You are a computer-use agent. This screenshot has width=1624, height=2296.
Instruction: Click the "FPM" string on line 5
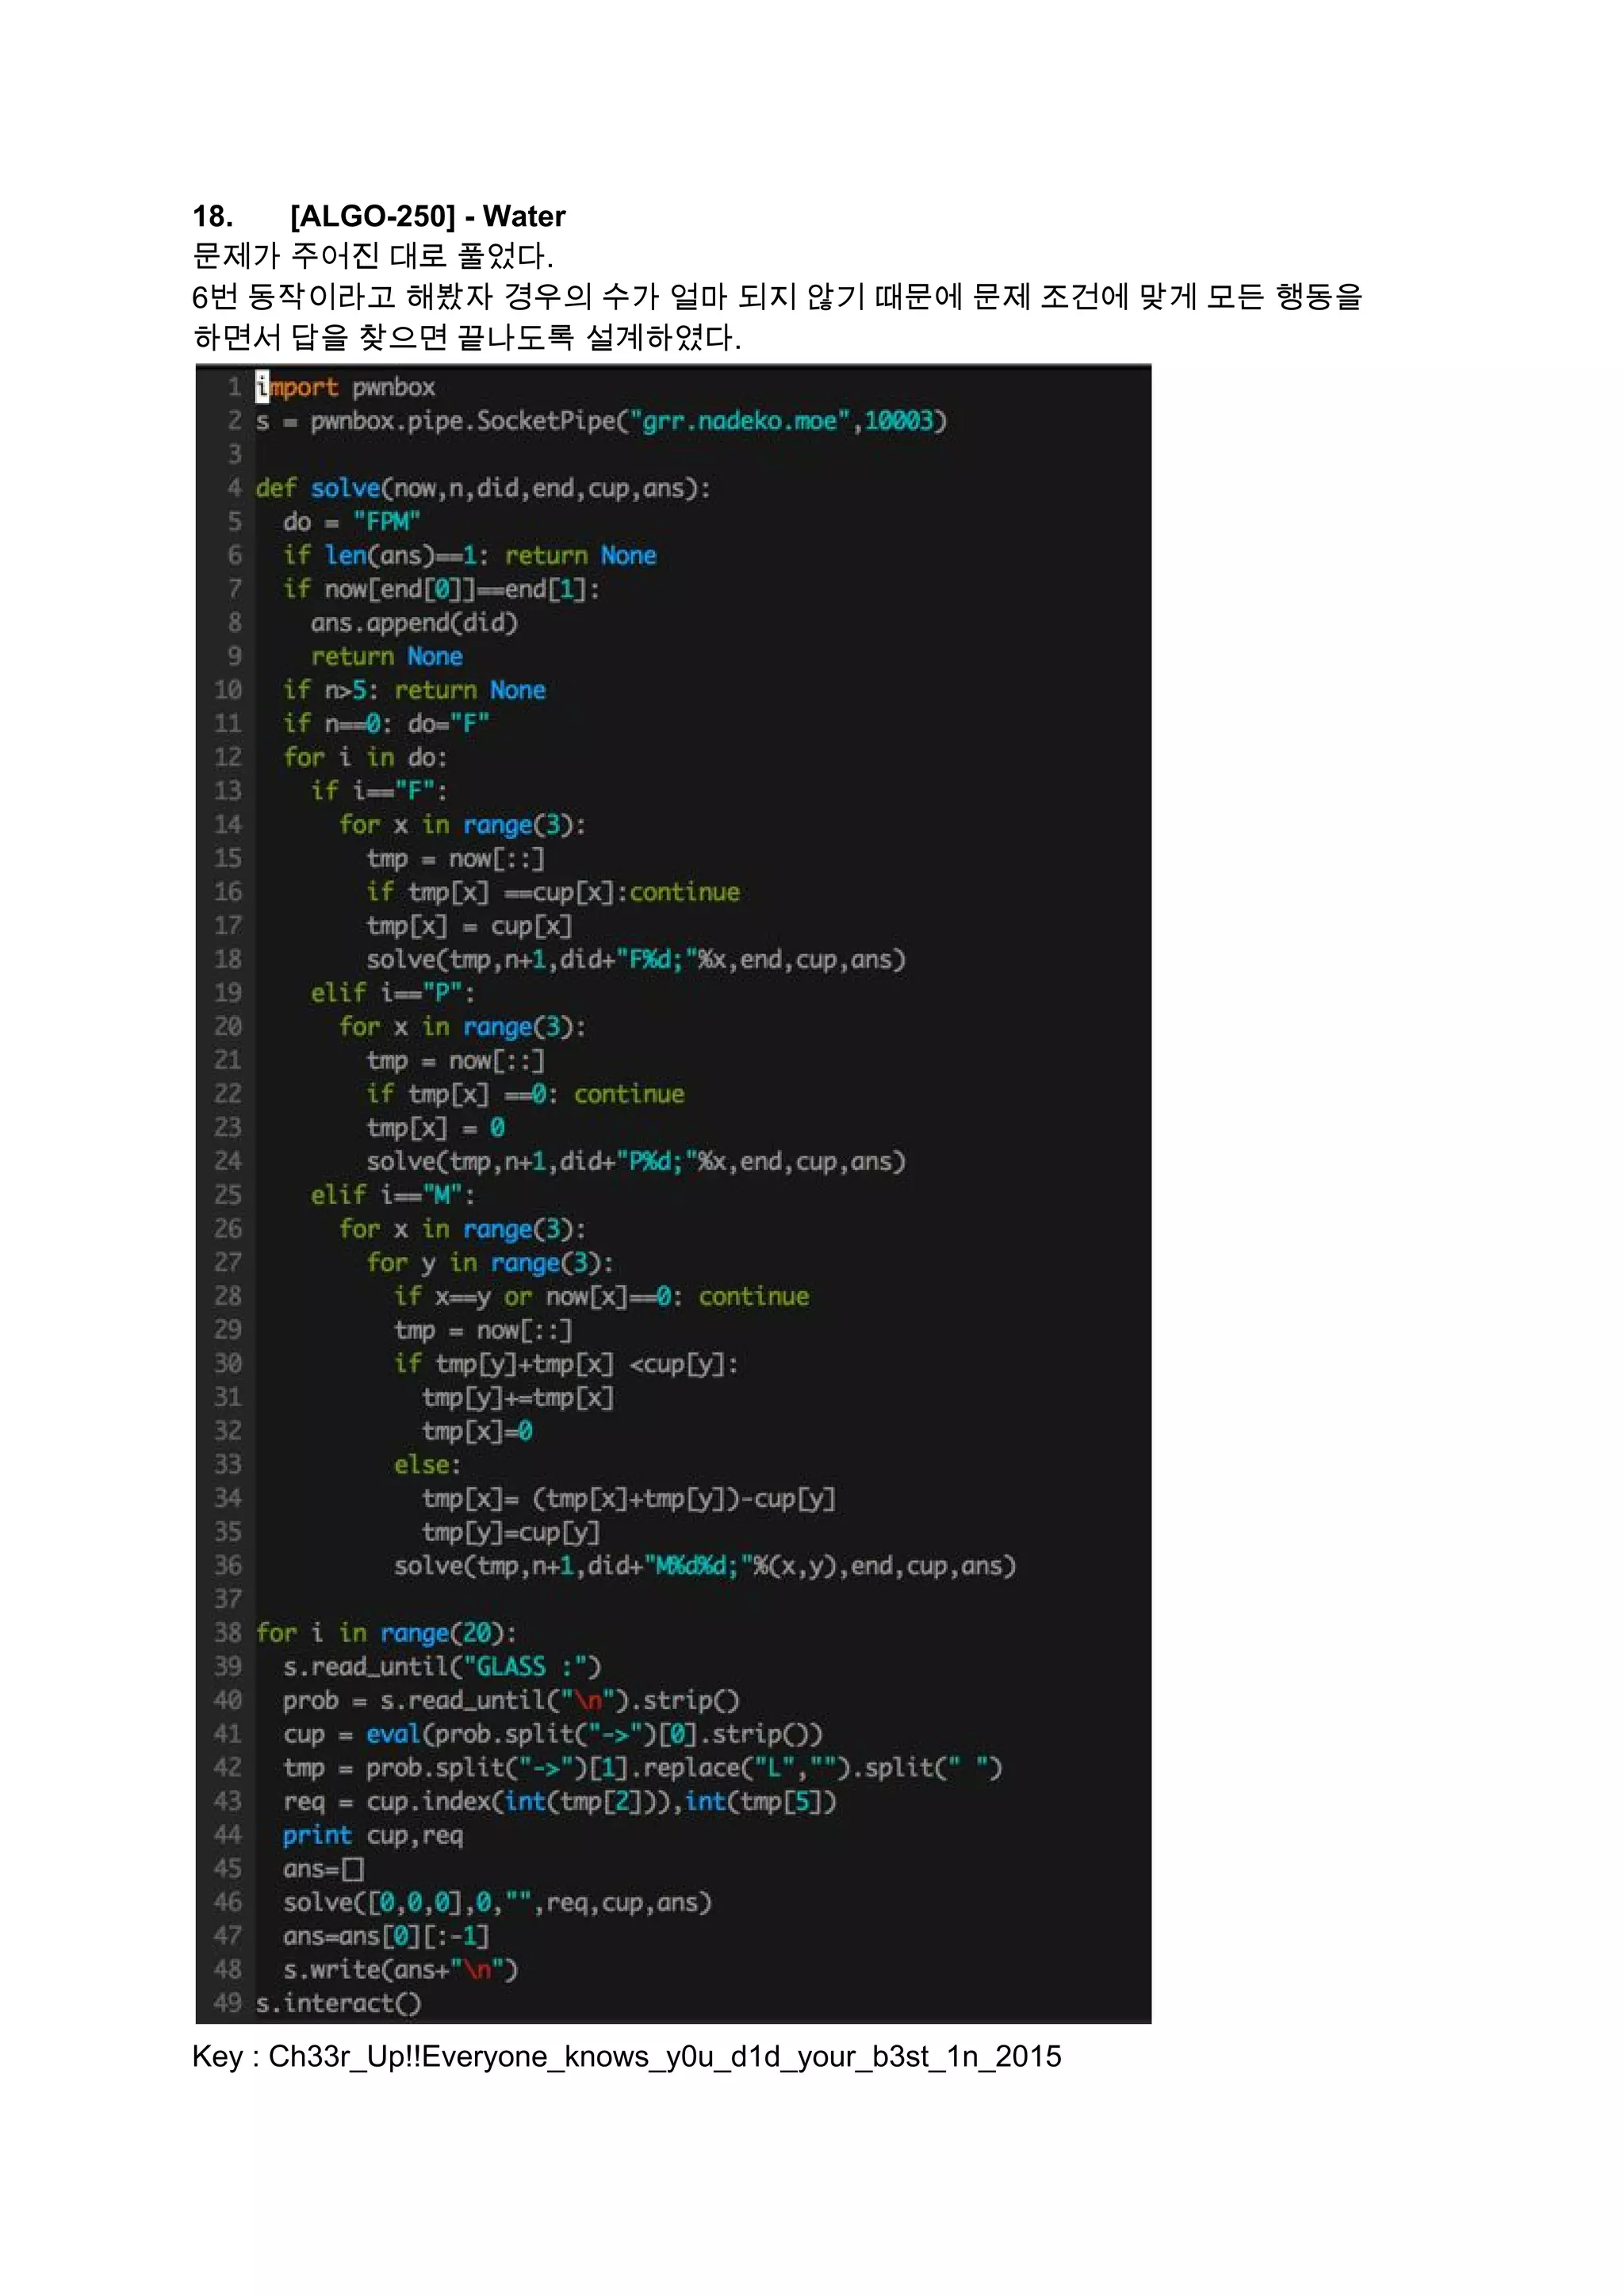386,522
